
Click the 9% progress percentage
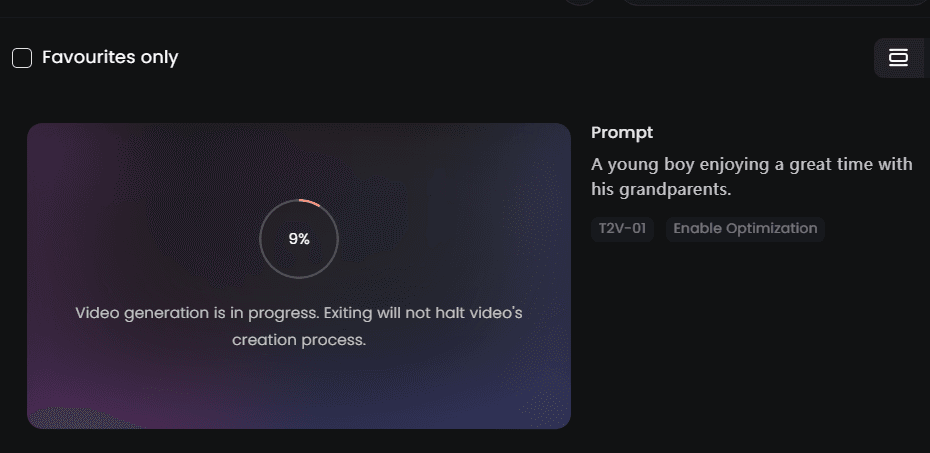pos(299,239)
